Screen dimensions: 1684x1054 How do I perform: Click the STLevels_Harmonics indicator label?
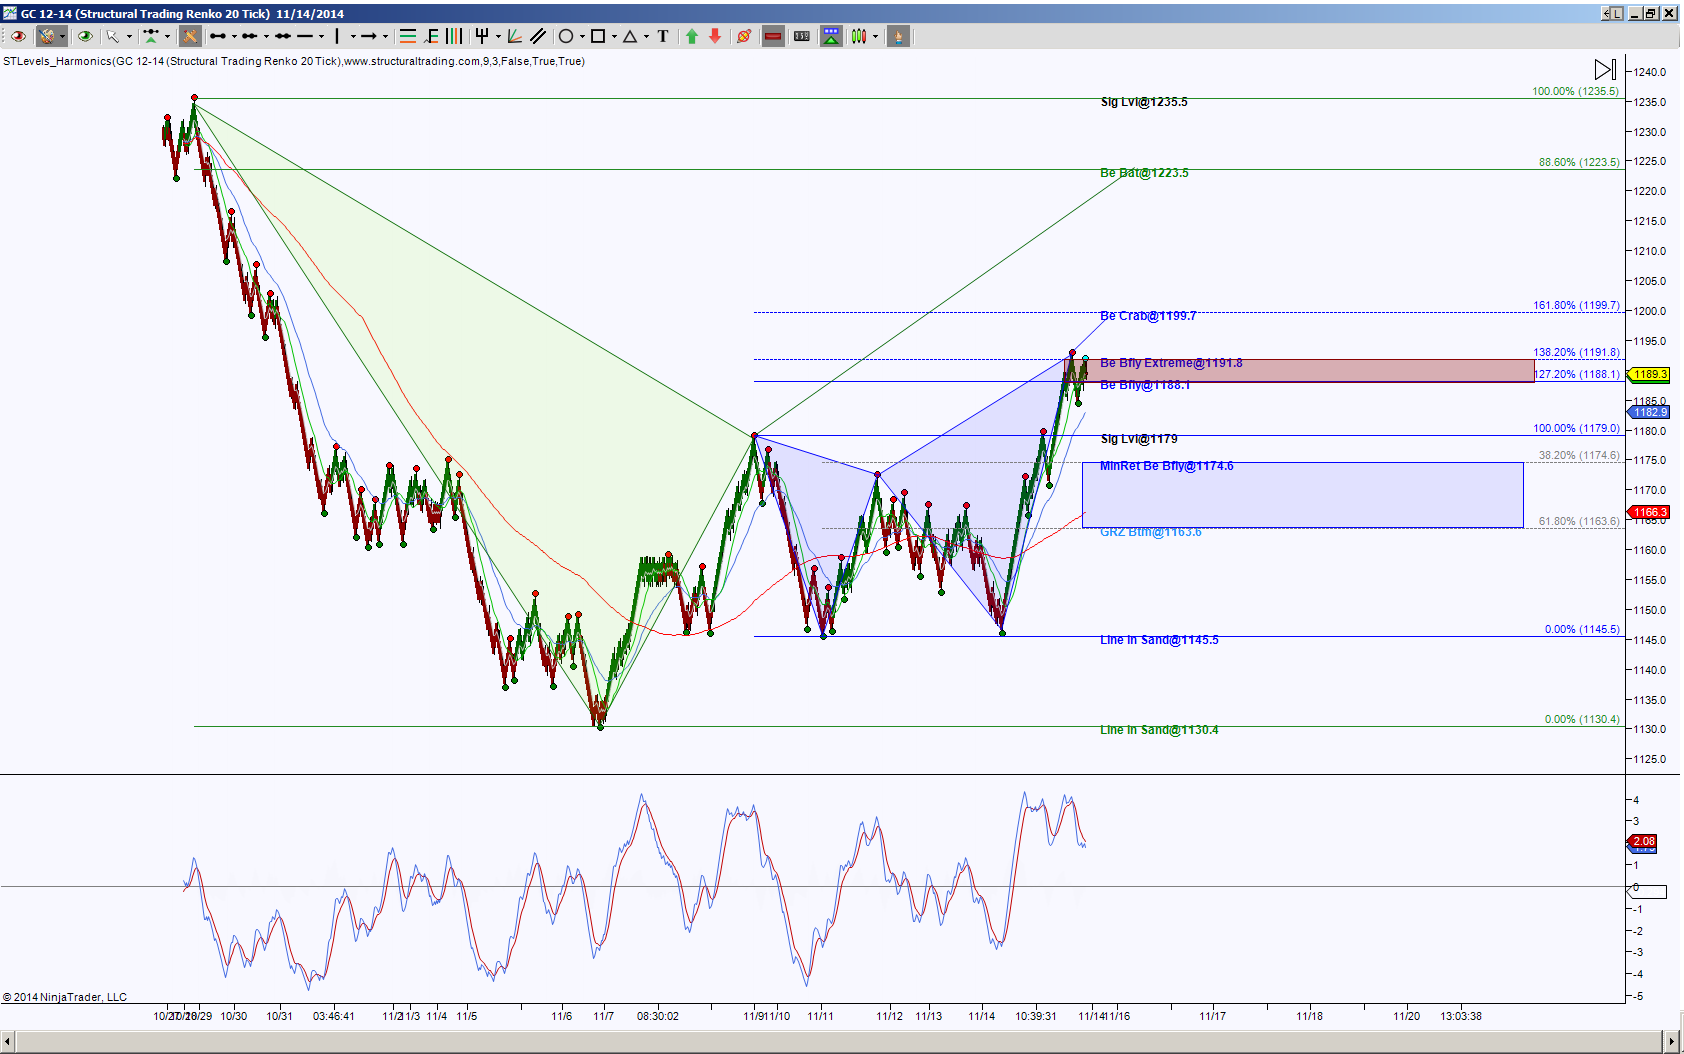(x=293, y=61)
